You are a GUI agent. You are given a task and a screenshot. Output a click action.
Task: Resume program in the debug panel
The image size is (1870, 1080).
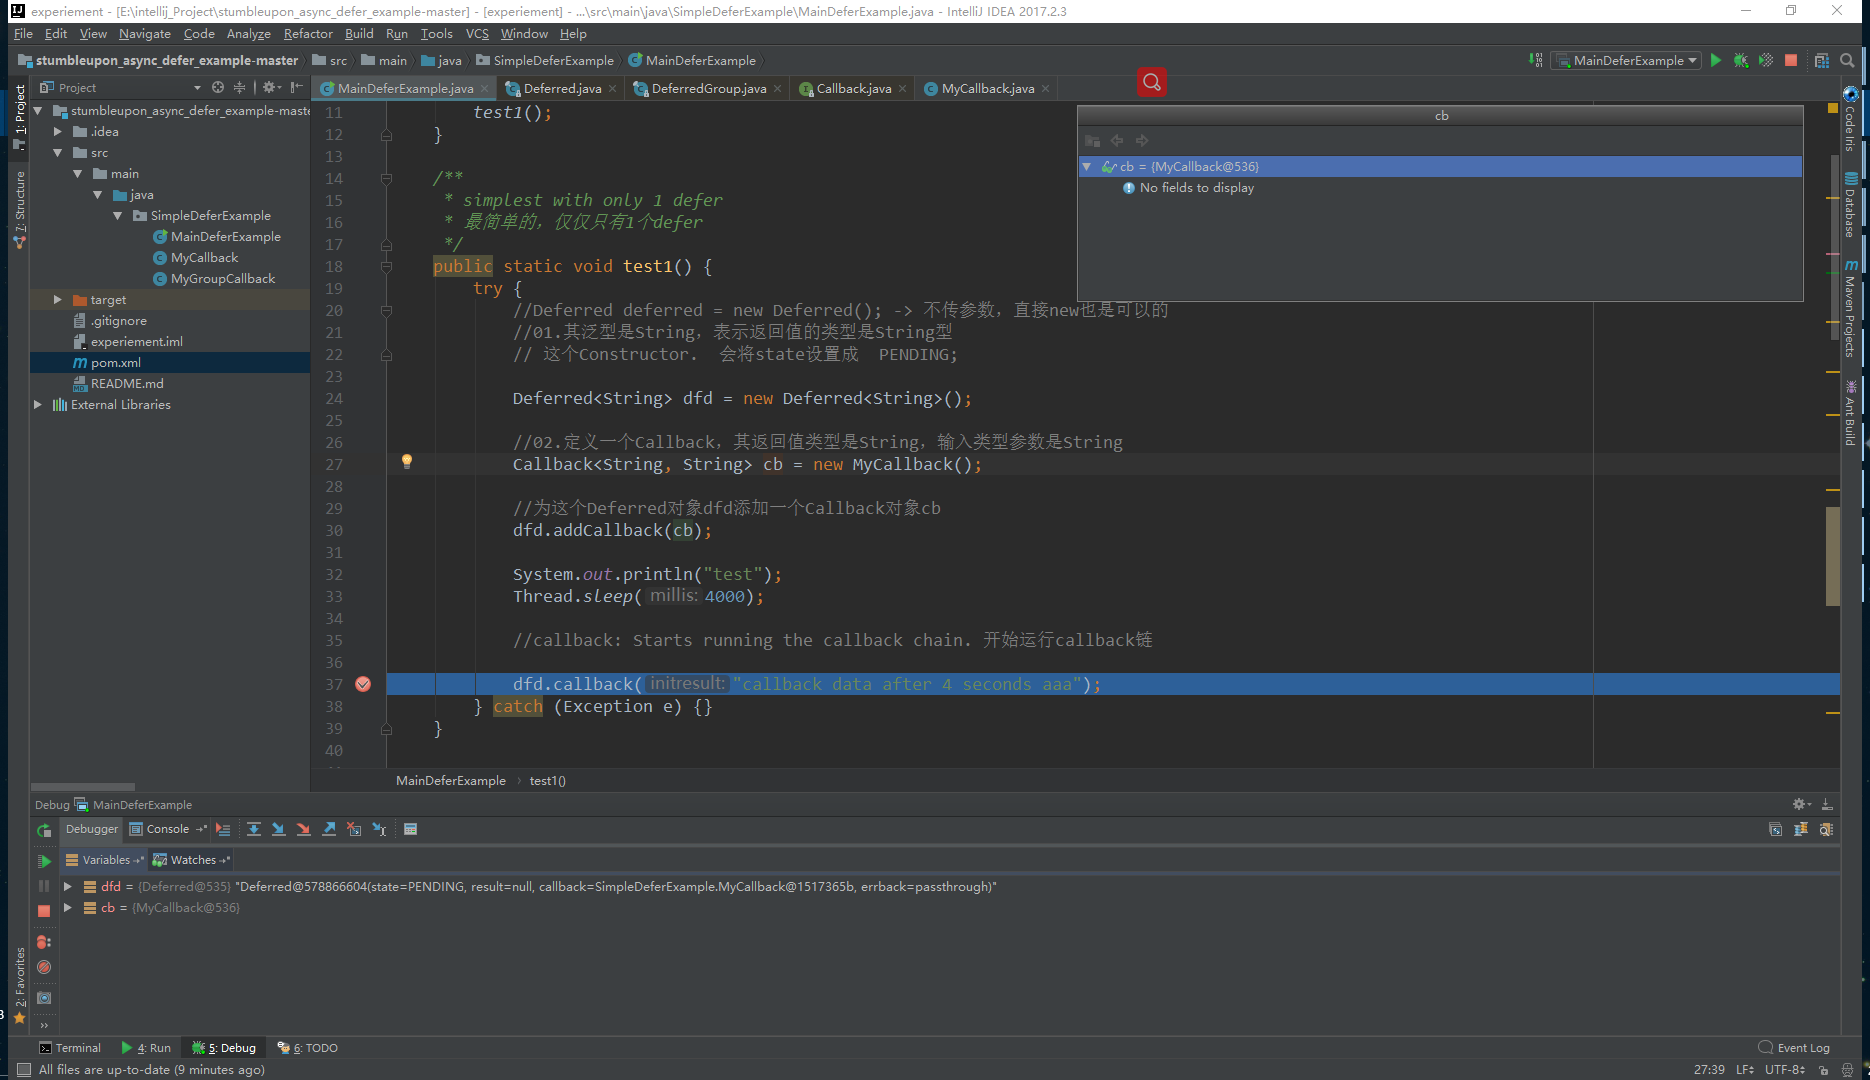point(44,861)
